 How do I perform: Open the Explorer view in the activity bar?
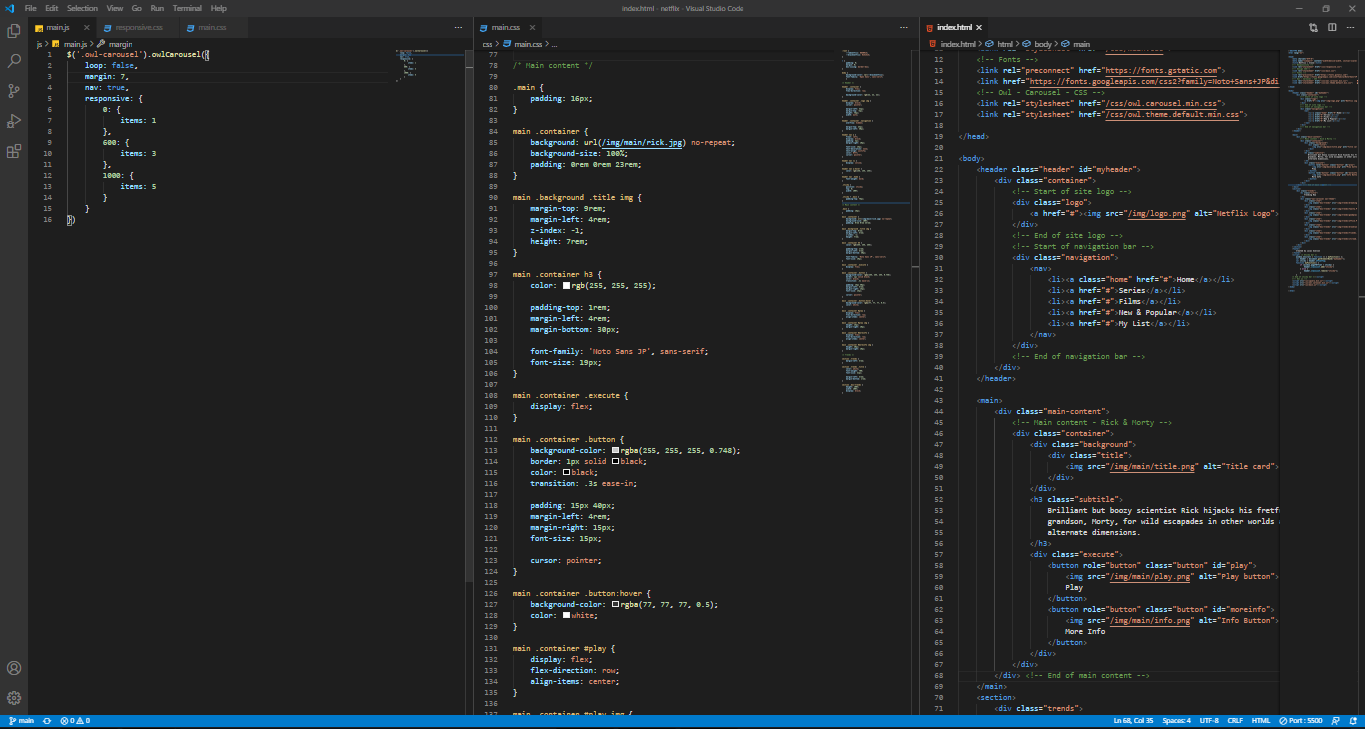[13, 31]
